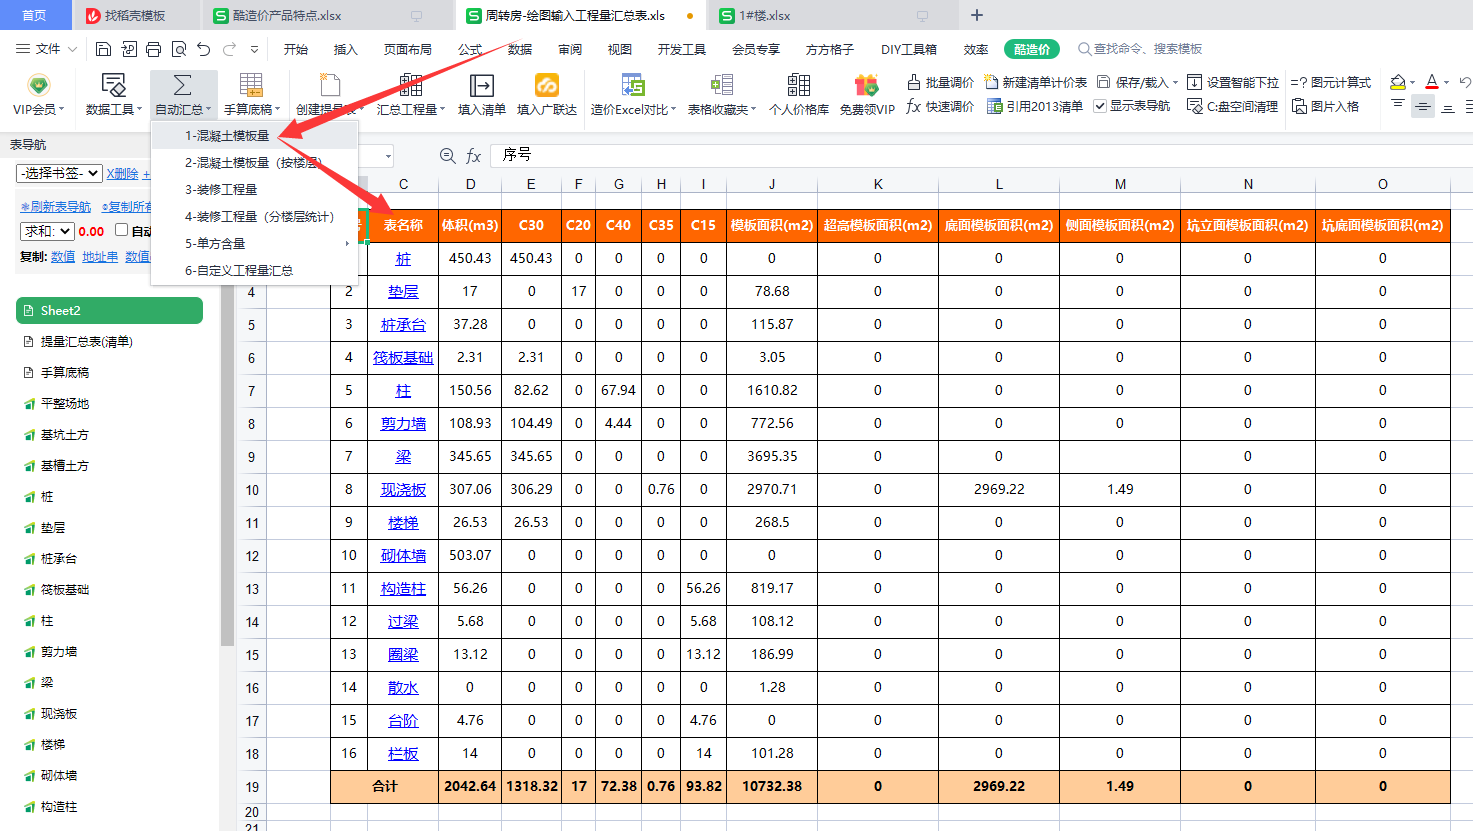Click 免费领VIP gift icon
Image resolution: width=1473 pixels, height=831 pixels.
point(867,85)
